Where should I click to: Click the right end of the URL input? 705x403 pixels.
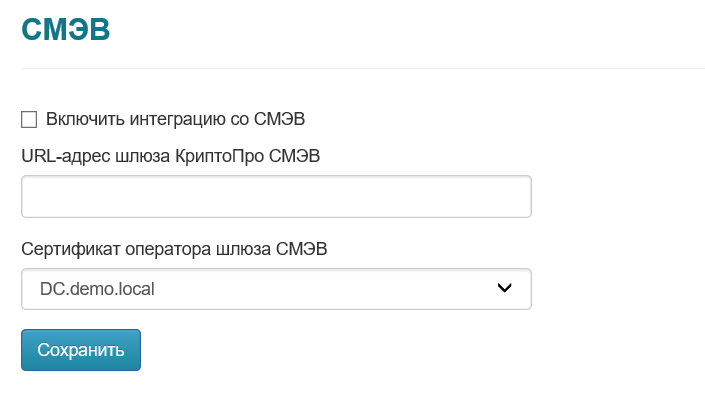tap(515, 197)
